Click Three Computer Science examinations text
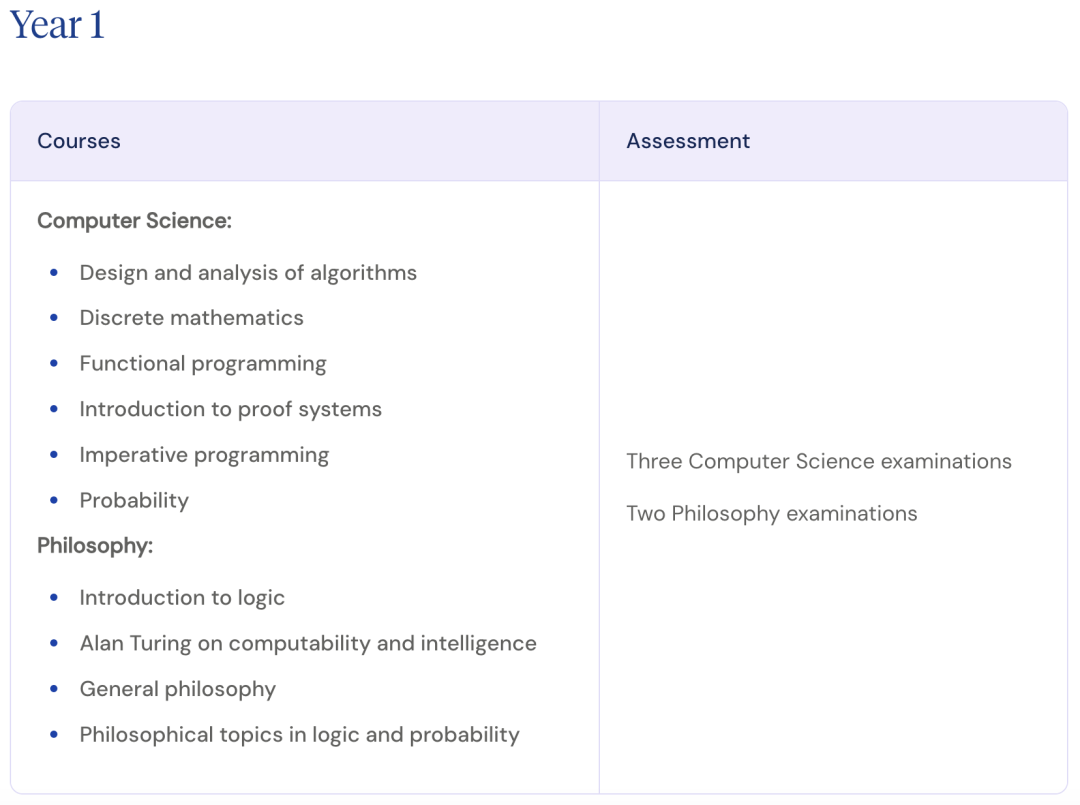 (818, 461)
